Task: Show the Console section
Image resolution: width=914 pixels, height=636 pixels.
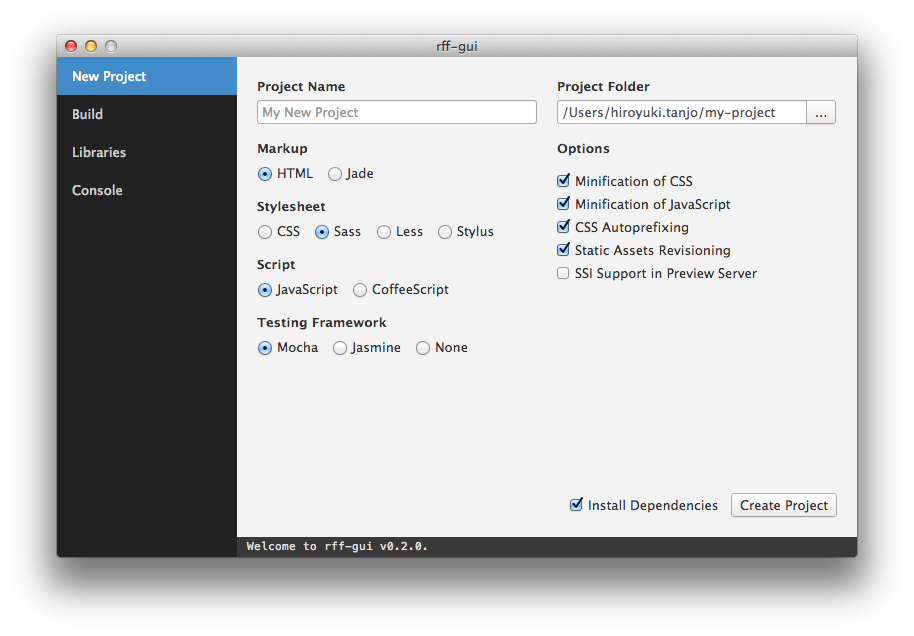Action: (x=147, y=190)
